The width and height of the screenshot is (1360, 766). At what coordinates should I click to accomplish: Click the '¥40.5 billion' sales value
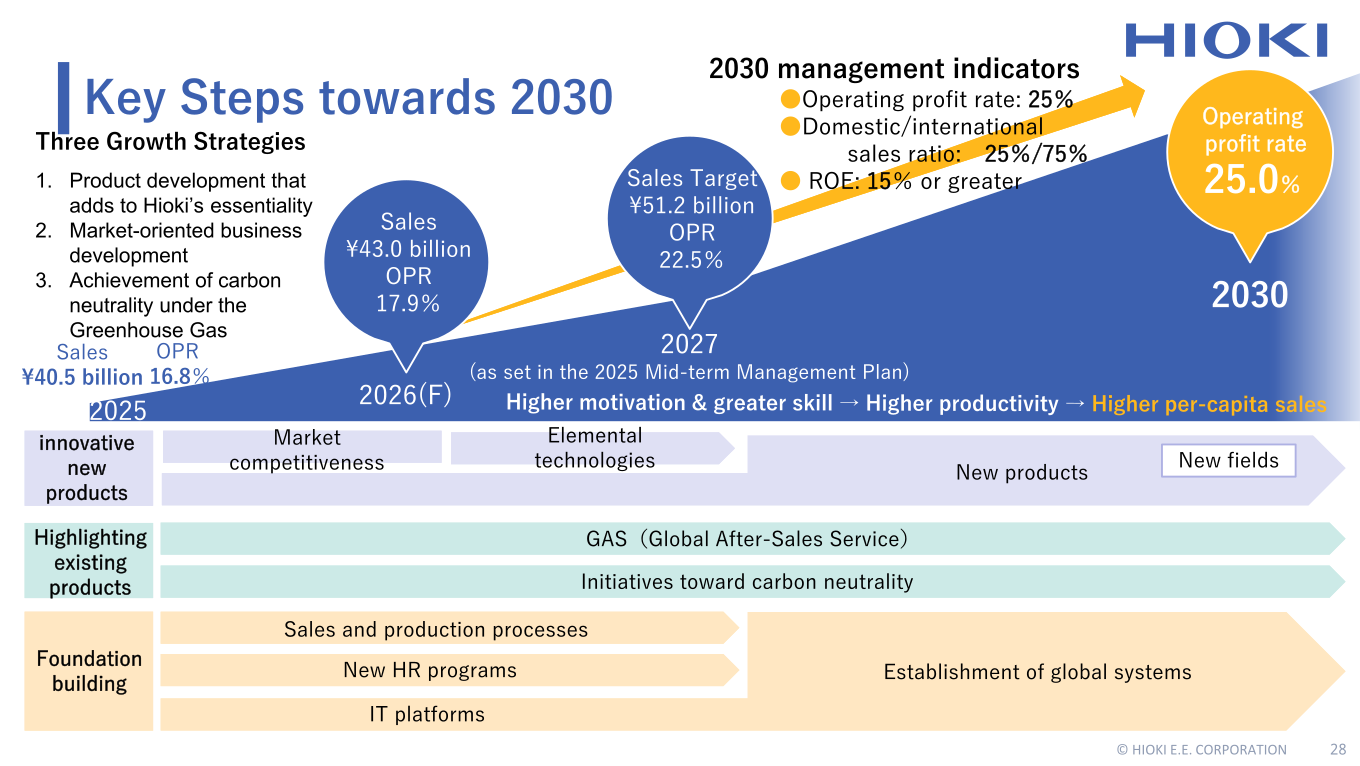pyautogui.click(x=82, y=377)
